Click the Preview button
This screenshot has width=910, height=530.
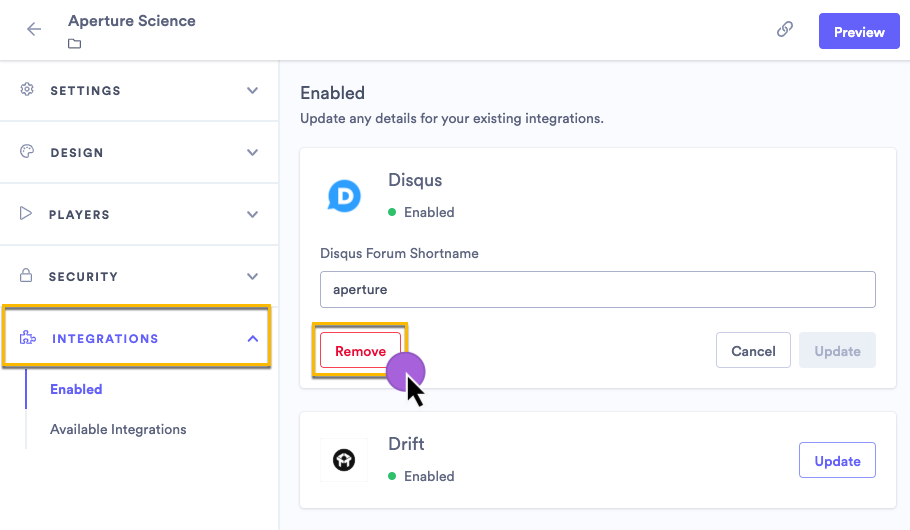pos(859,31)
